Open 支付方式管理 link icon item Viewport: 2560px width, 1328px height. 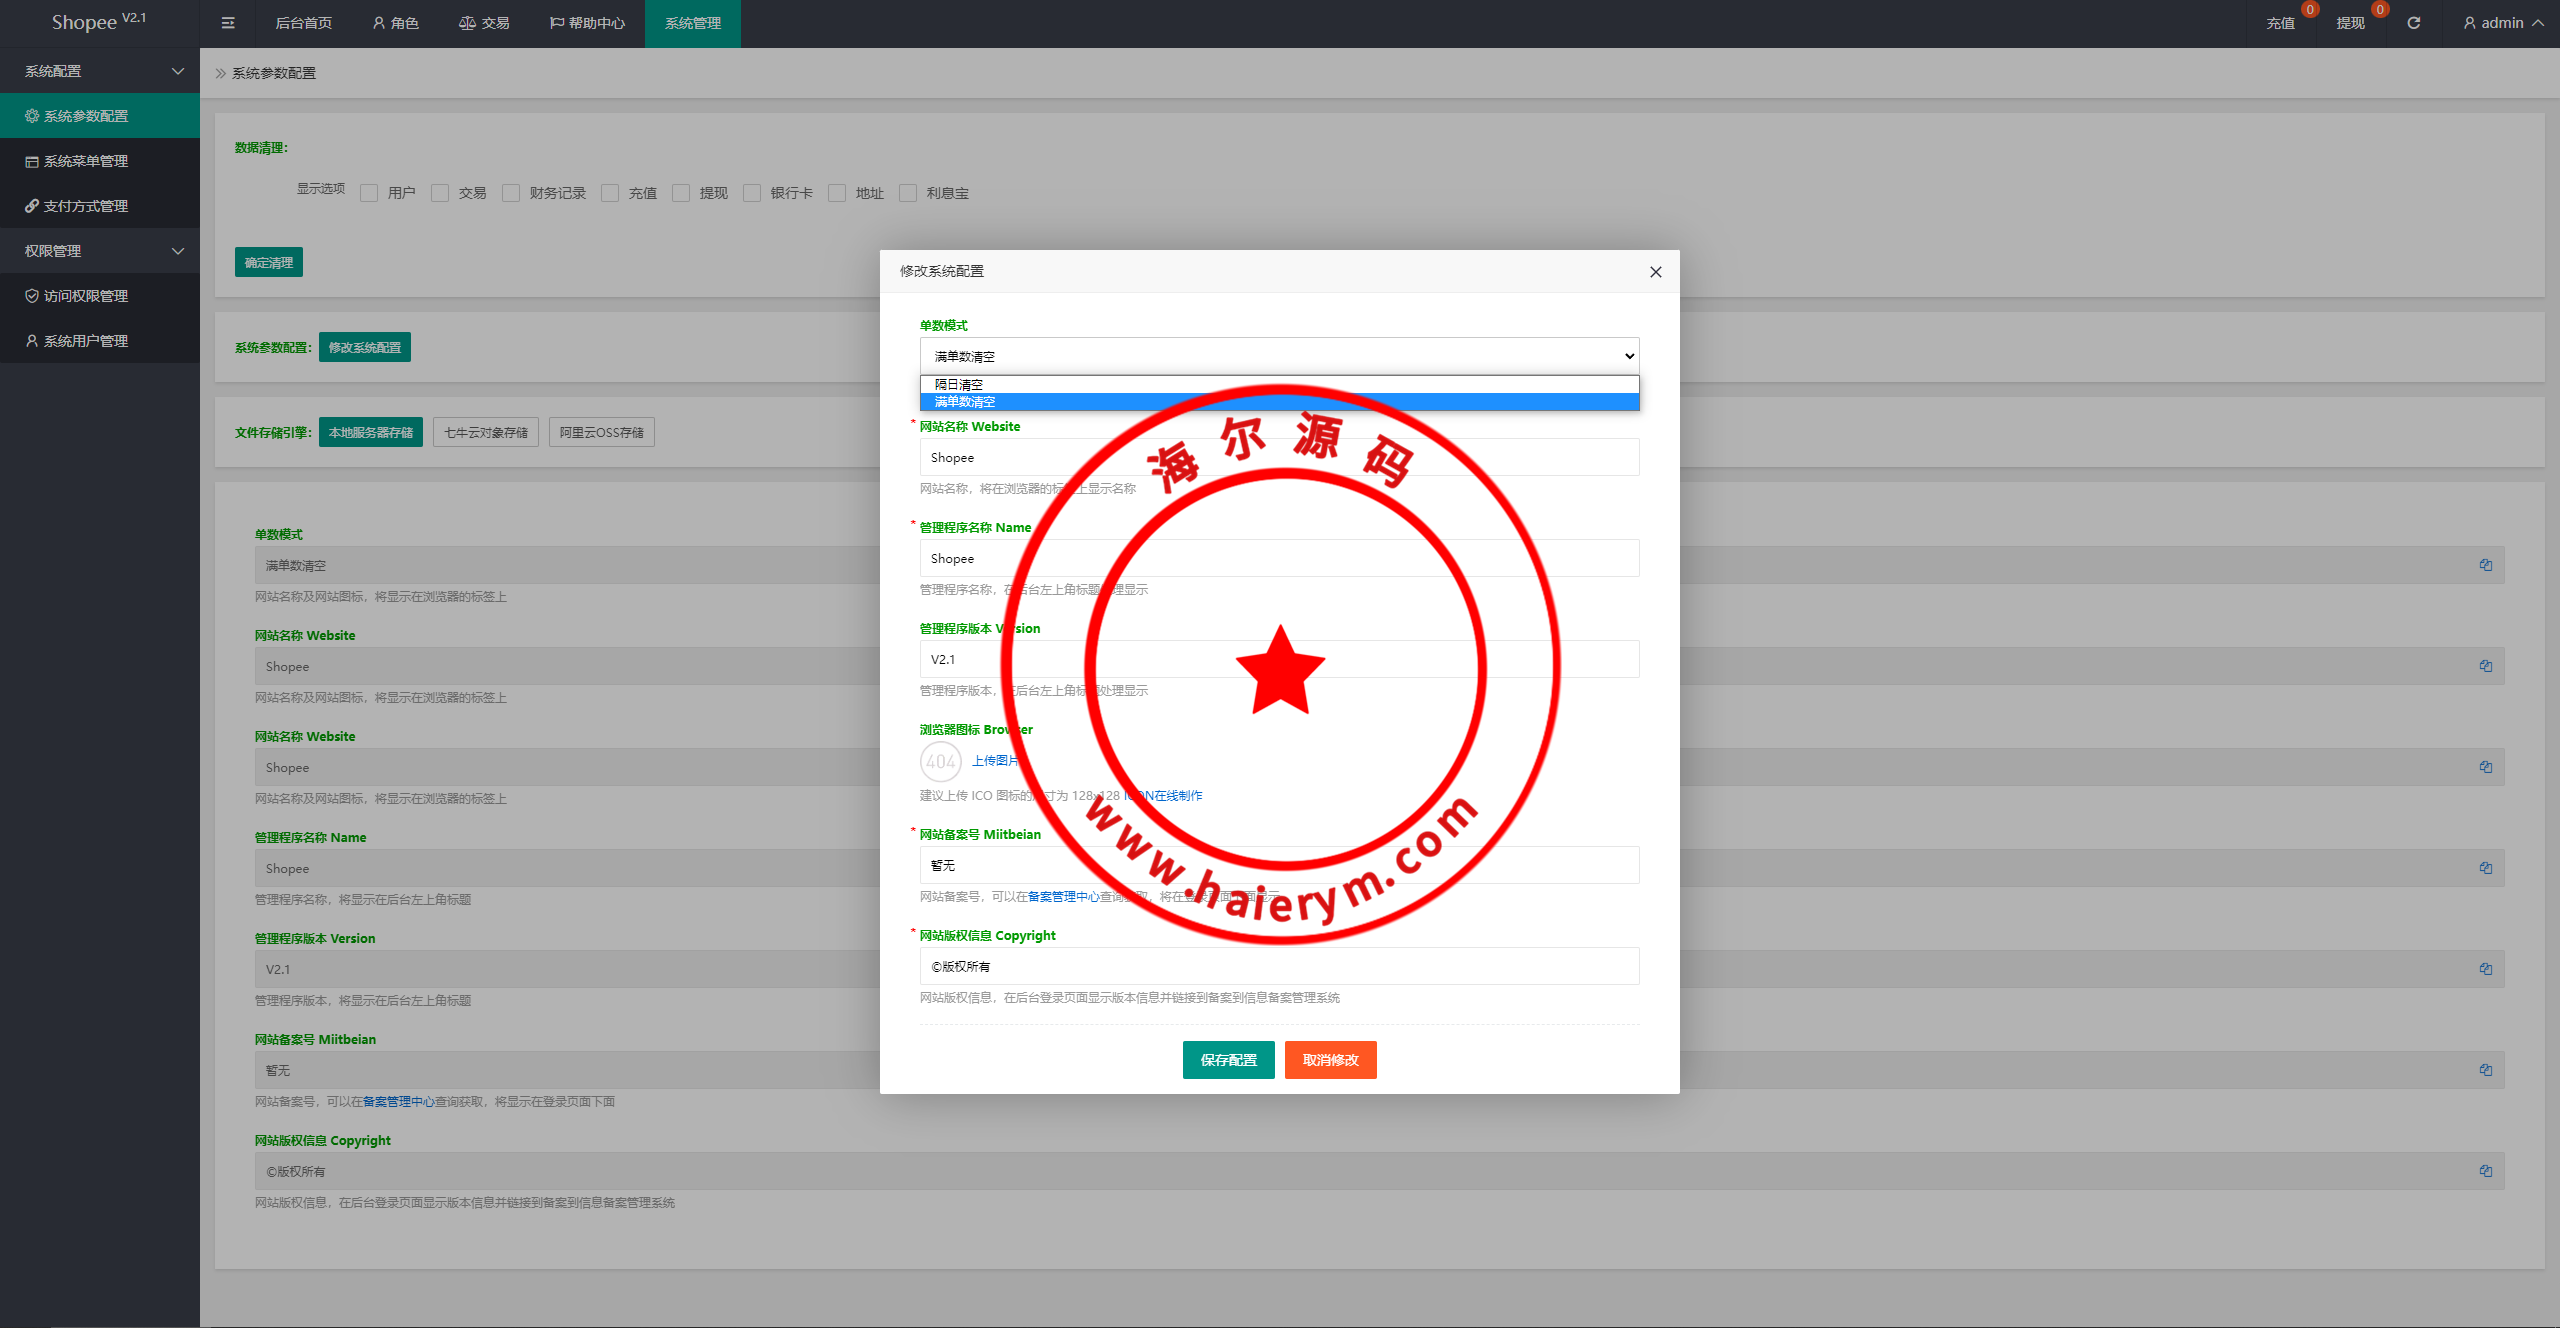(x=85, y=206)
